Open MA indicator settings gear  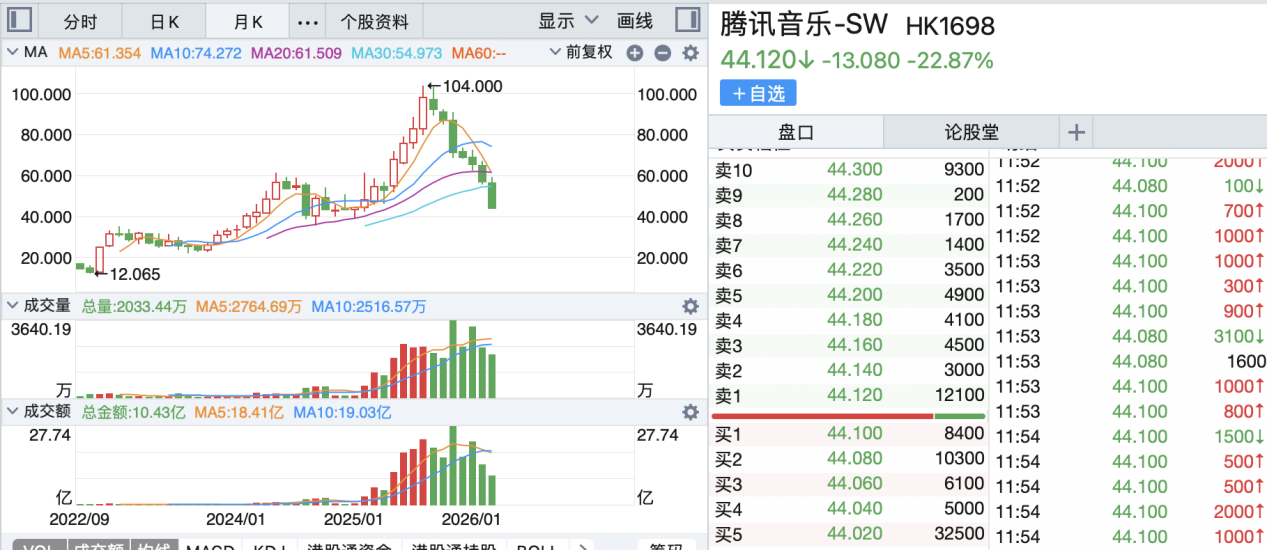[x=690, y=53]
